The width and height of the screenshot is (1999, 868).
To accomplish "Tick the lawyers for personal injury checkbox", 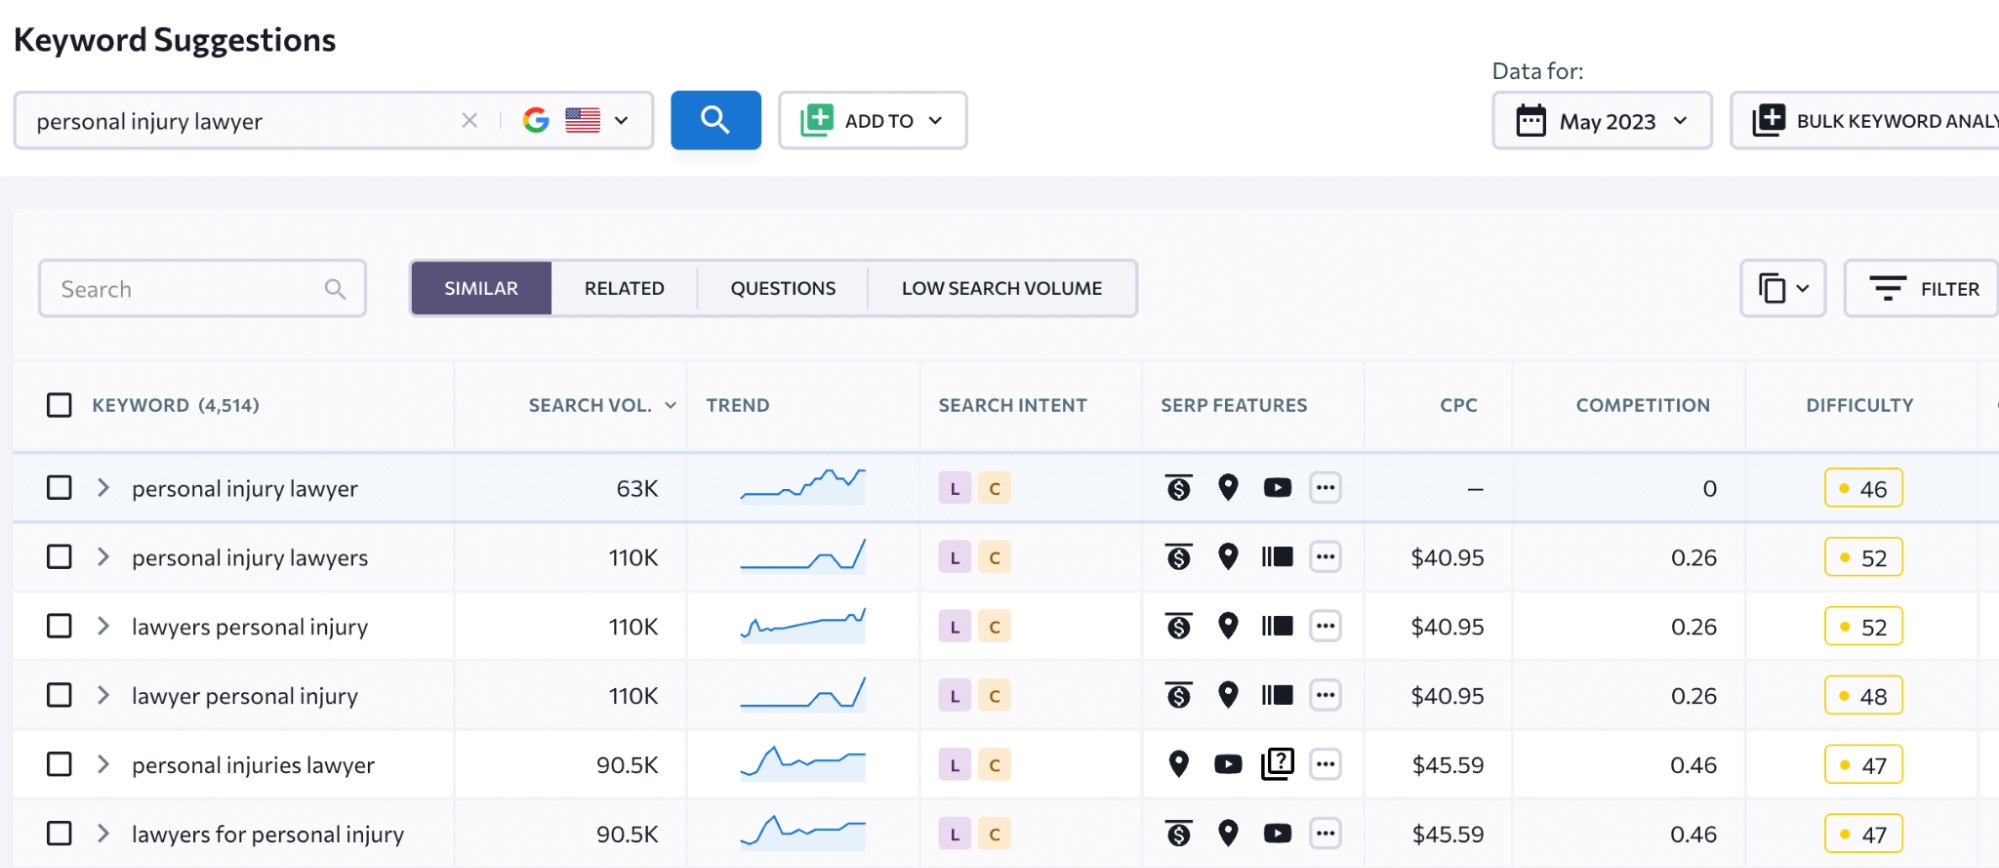I will point(60,834).
